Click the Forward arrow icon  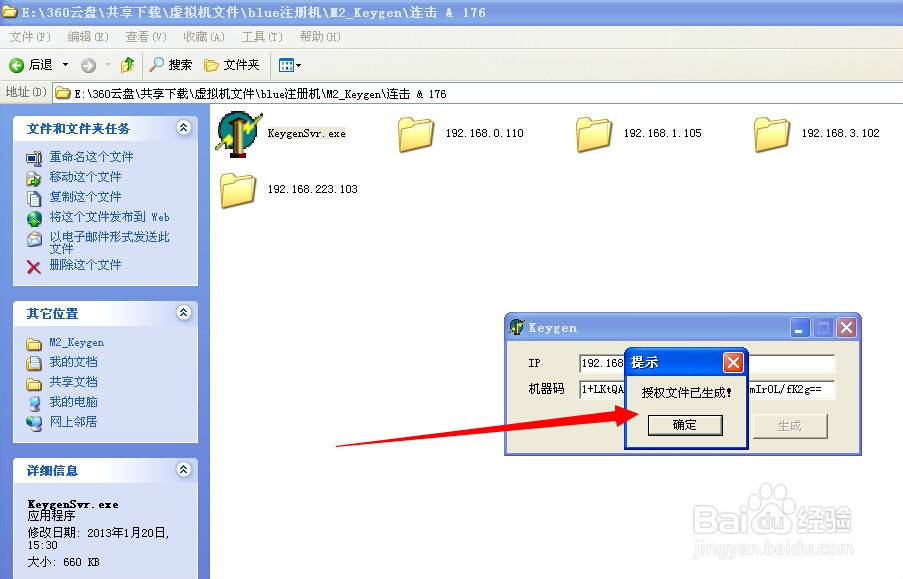click(88, 65)
